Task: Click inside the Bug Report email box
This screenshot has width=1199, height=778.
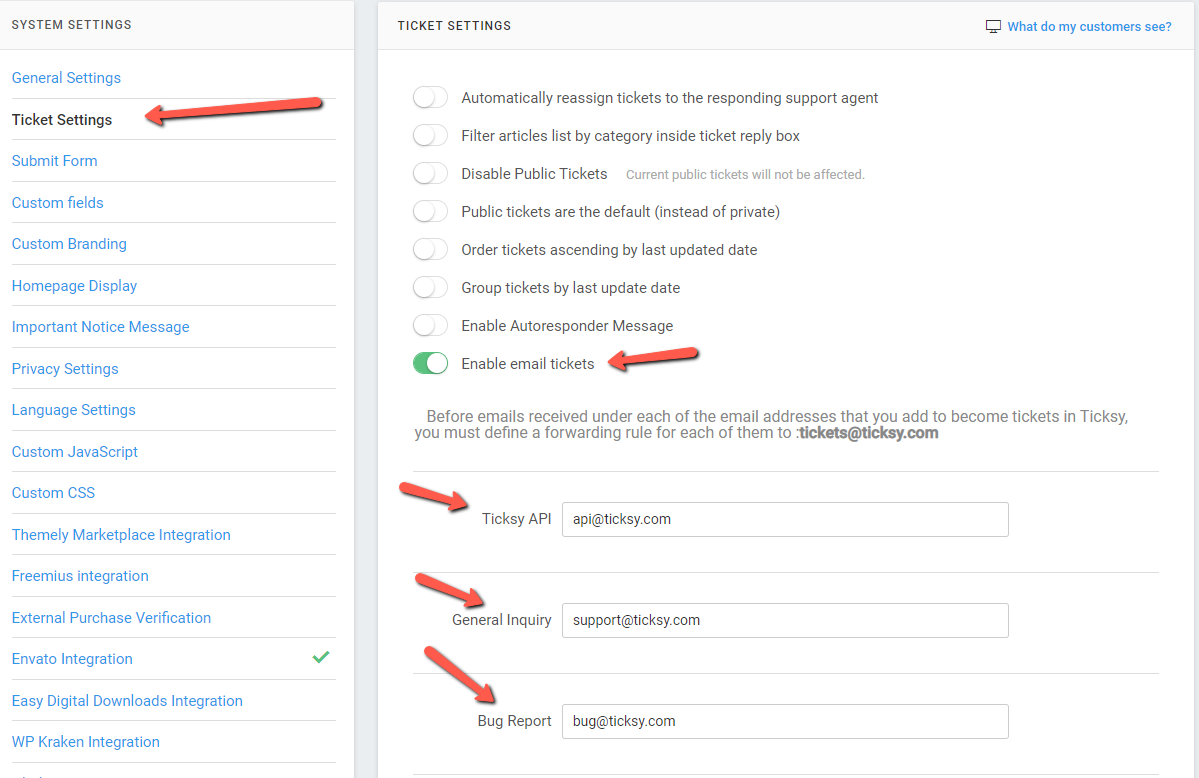Action: pos(785,721)
